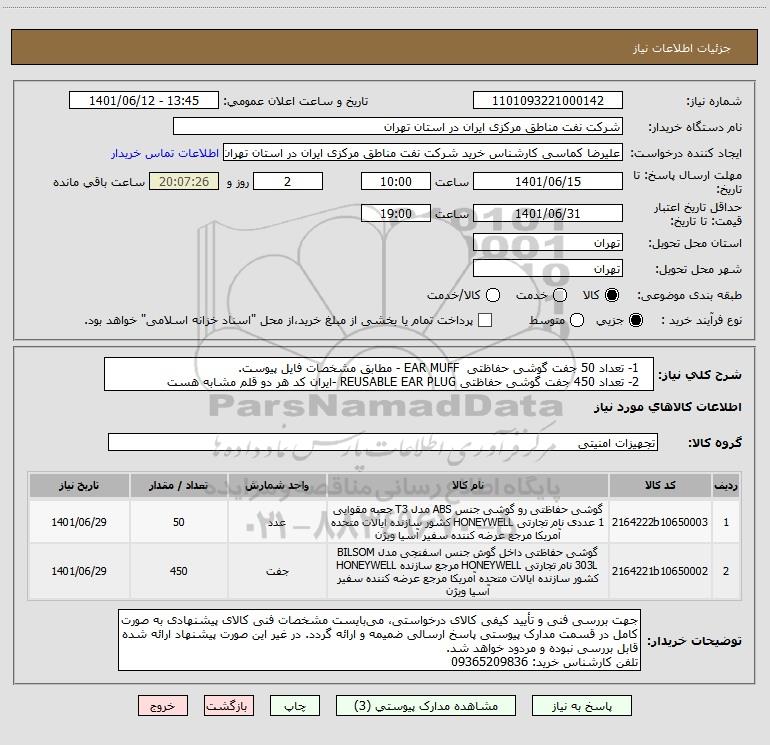Click the quantity cell showing 50
Image resolution: width=770 pixels, height=745 pixels.
coord(179,522)
